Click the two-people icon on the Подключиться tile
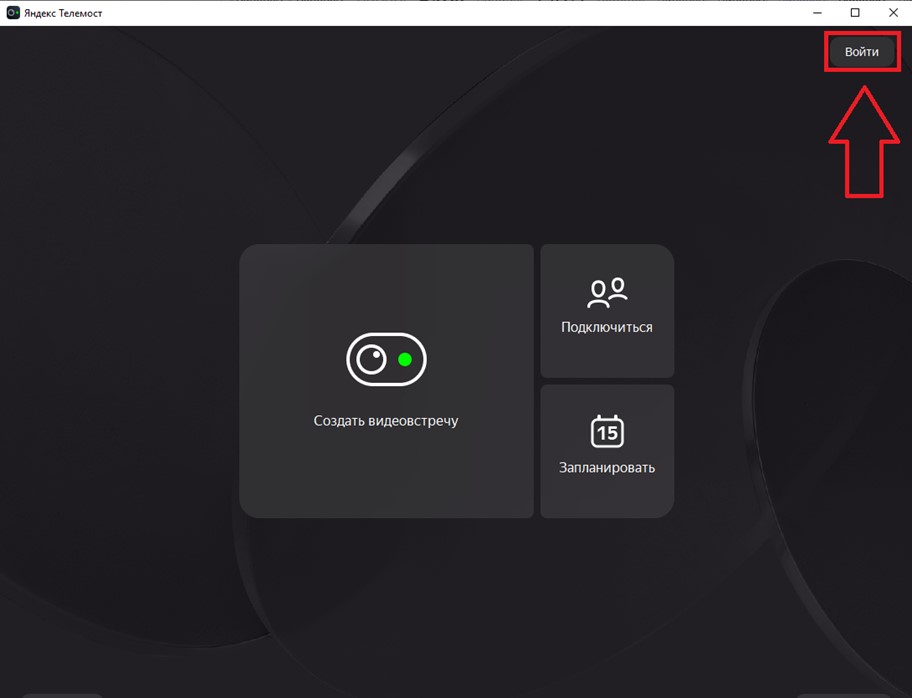Screen dimensions: 912x698 tap(607, 292)
